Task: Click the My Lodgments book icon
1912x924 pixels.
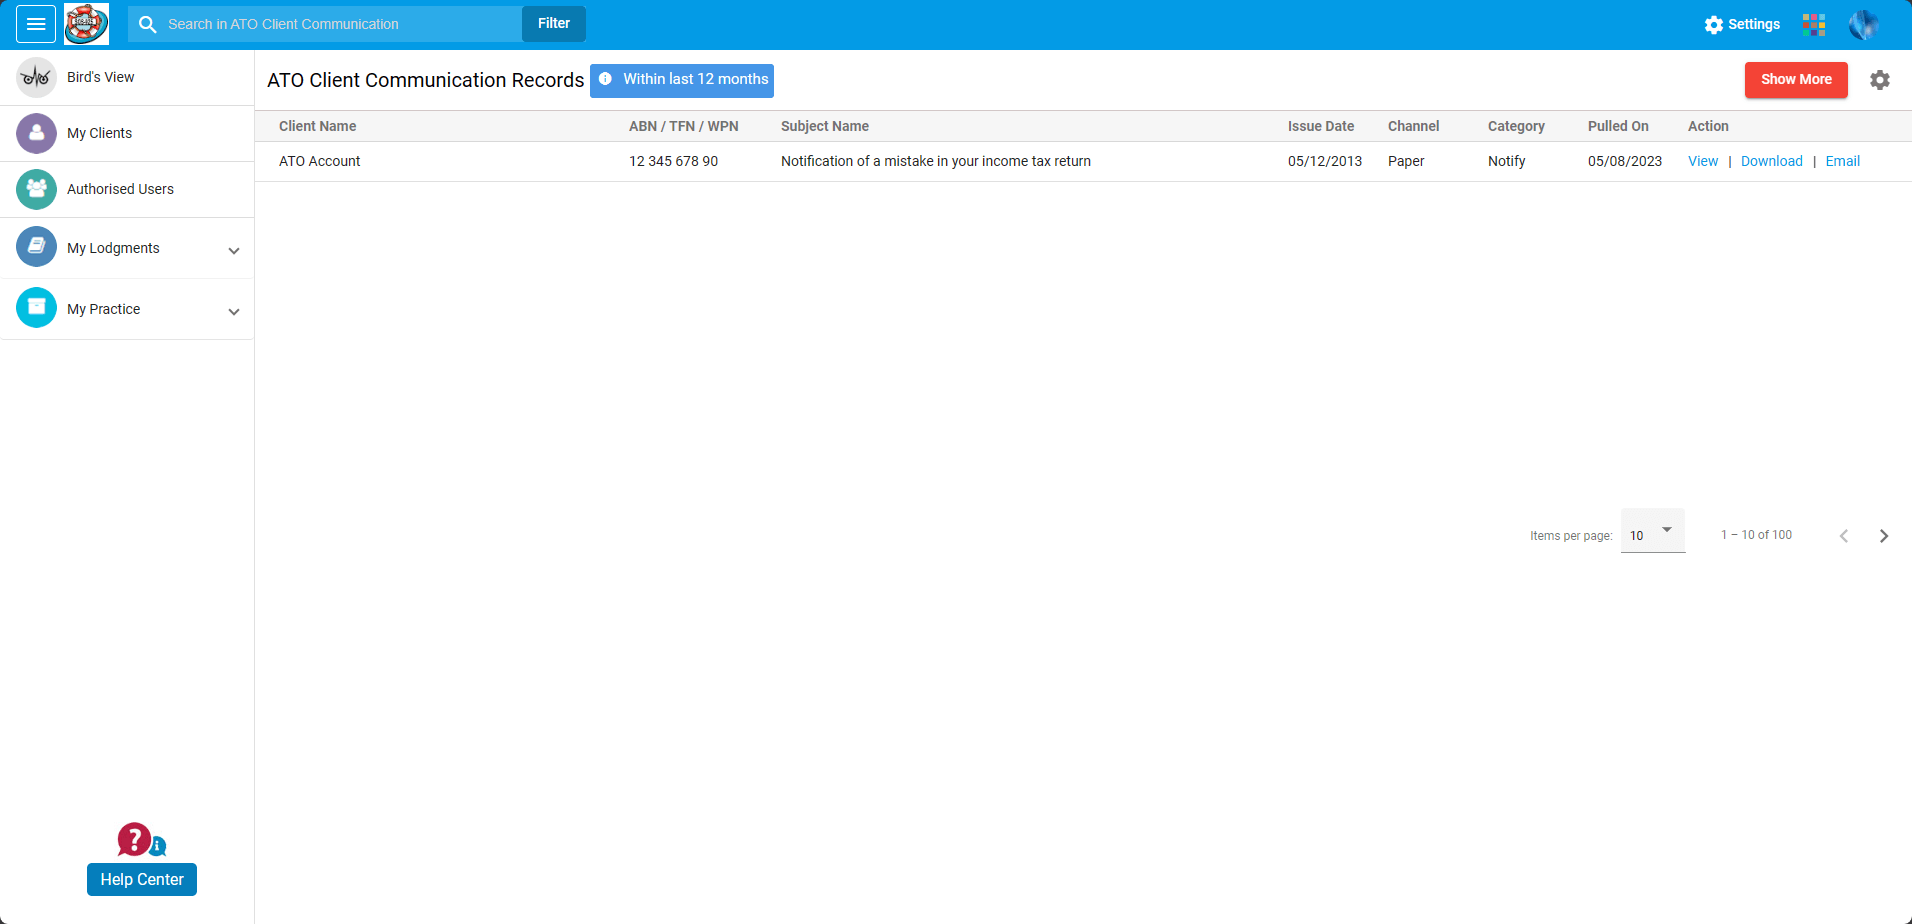Action: (36, 246)
